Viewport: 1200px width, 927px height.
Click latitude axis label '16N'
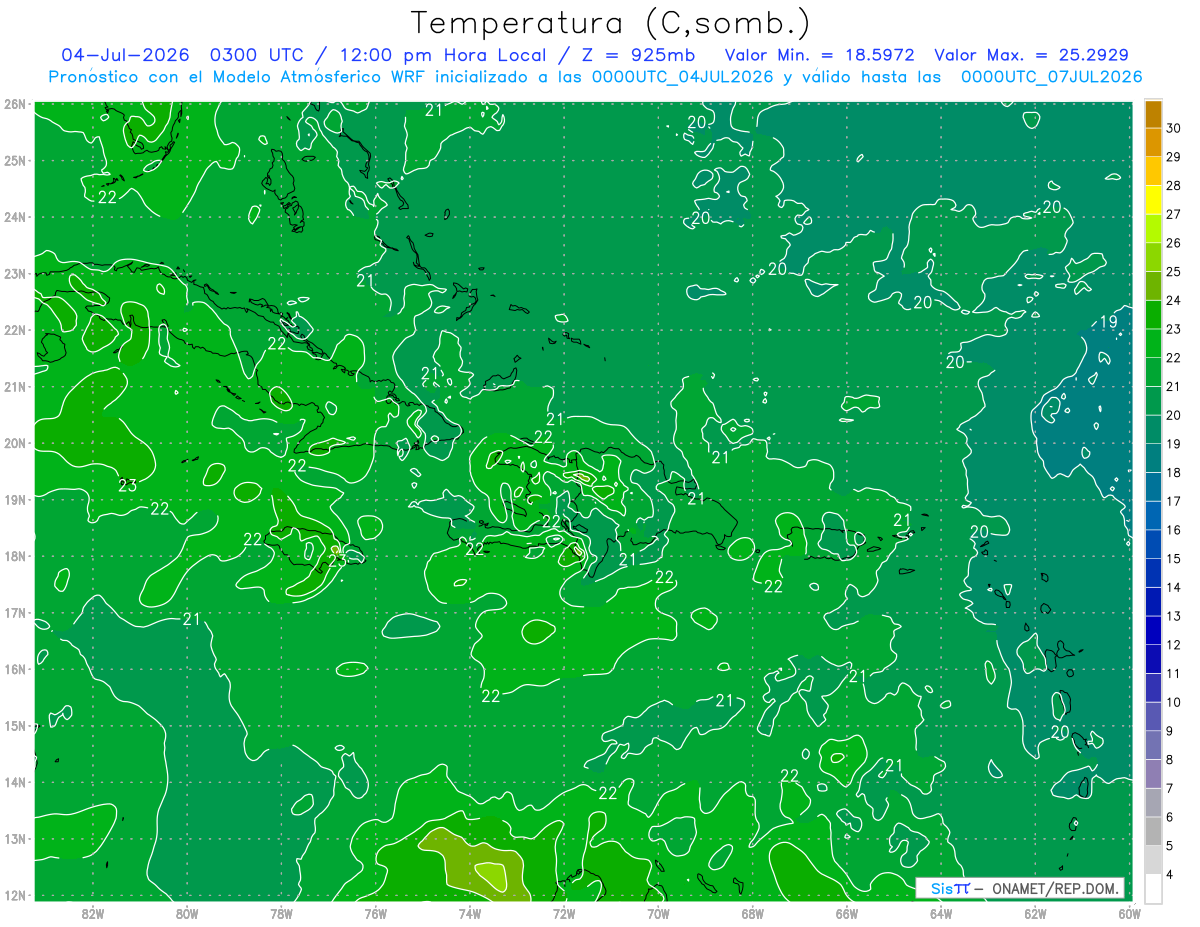(15, 669)
